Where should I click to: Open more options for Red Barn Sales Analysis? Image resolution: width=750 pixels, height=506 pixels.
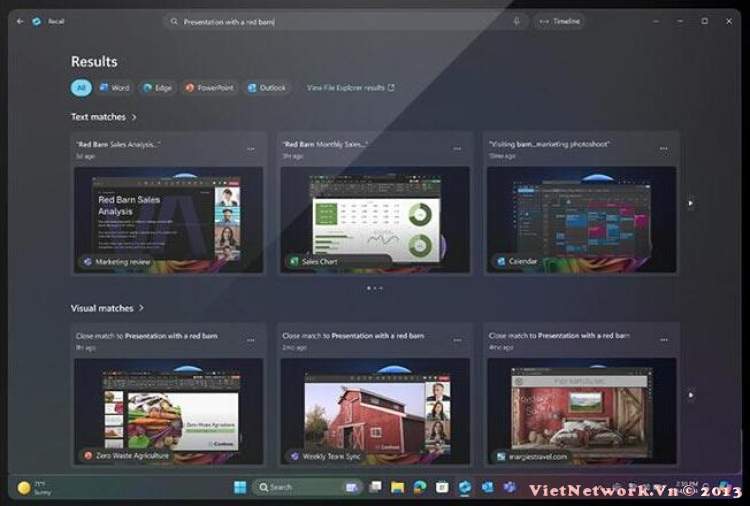point(251,149)
